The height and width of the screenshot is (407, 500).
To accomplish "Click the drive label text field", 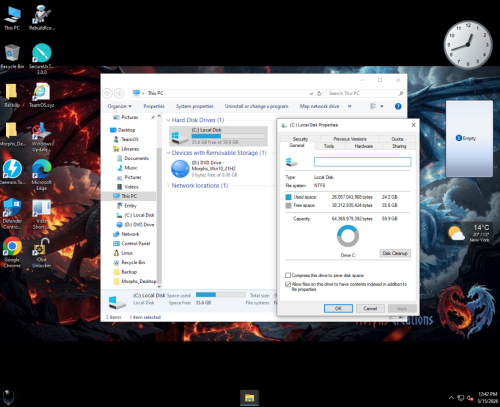I will coord(363,162).
